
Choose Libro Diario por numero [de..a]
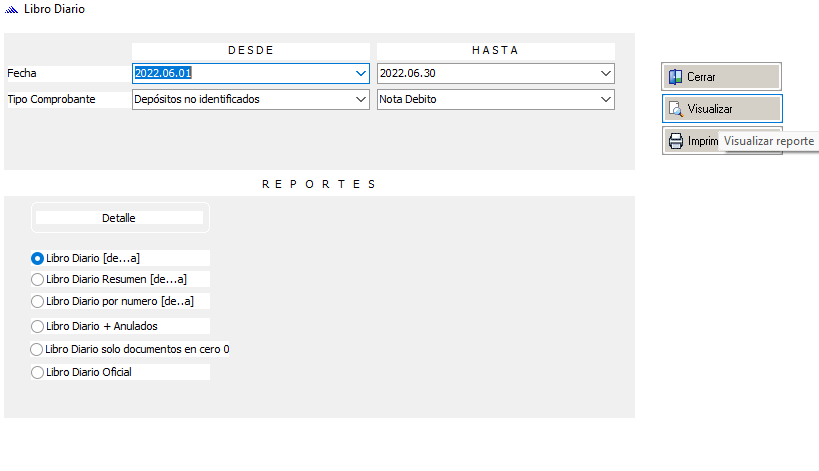(38, 301)
